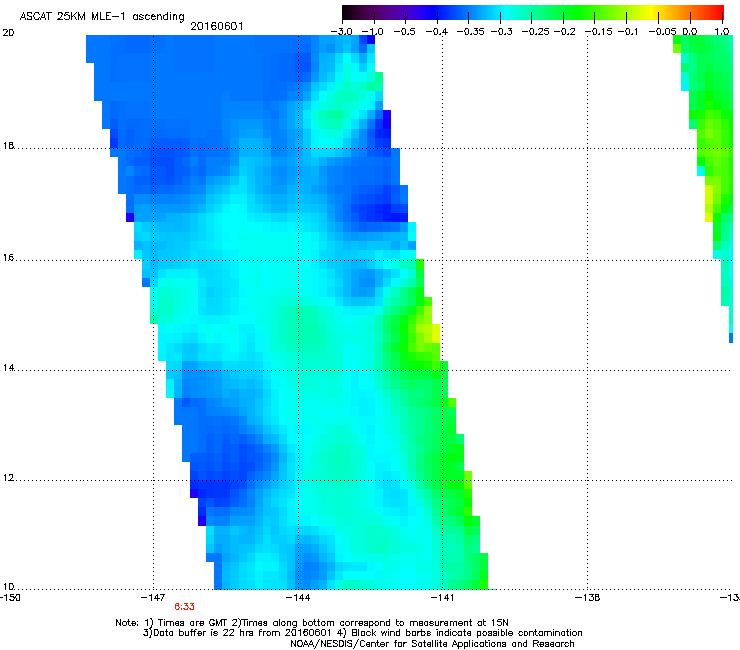Click the color bar label -0.15
740x650 pixels.
pyautogui.click(x=598, y=32)
